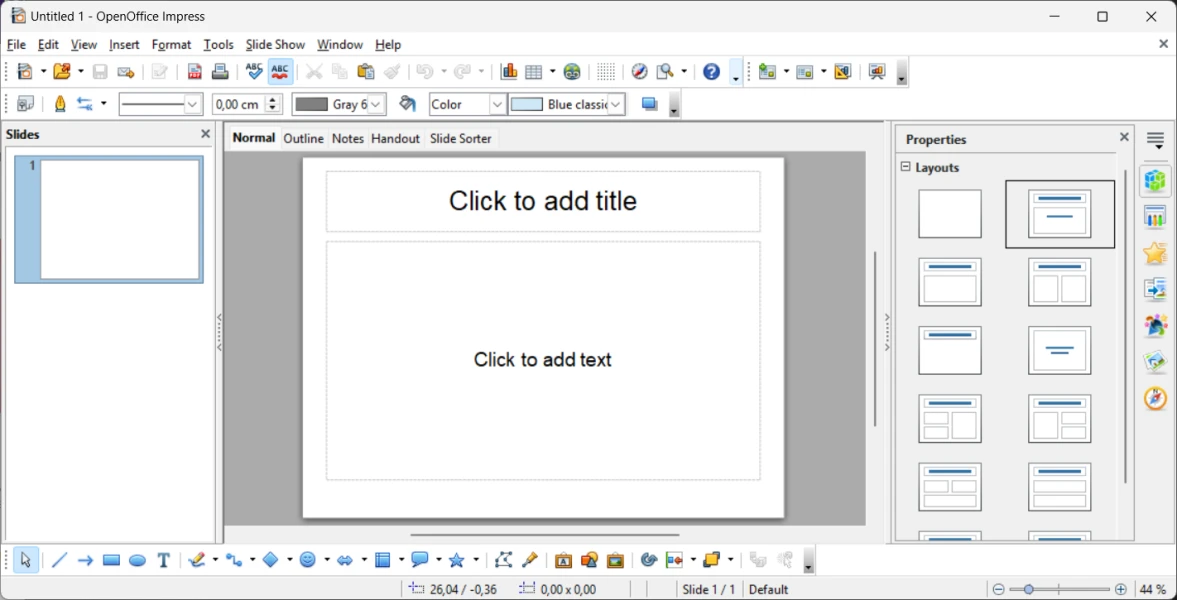Open the area style Color dropdown

pyautogui.click(x=497, y=105)
